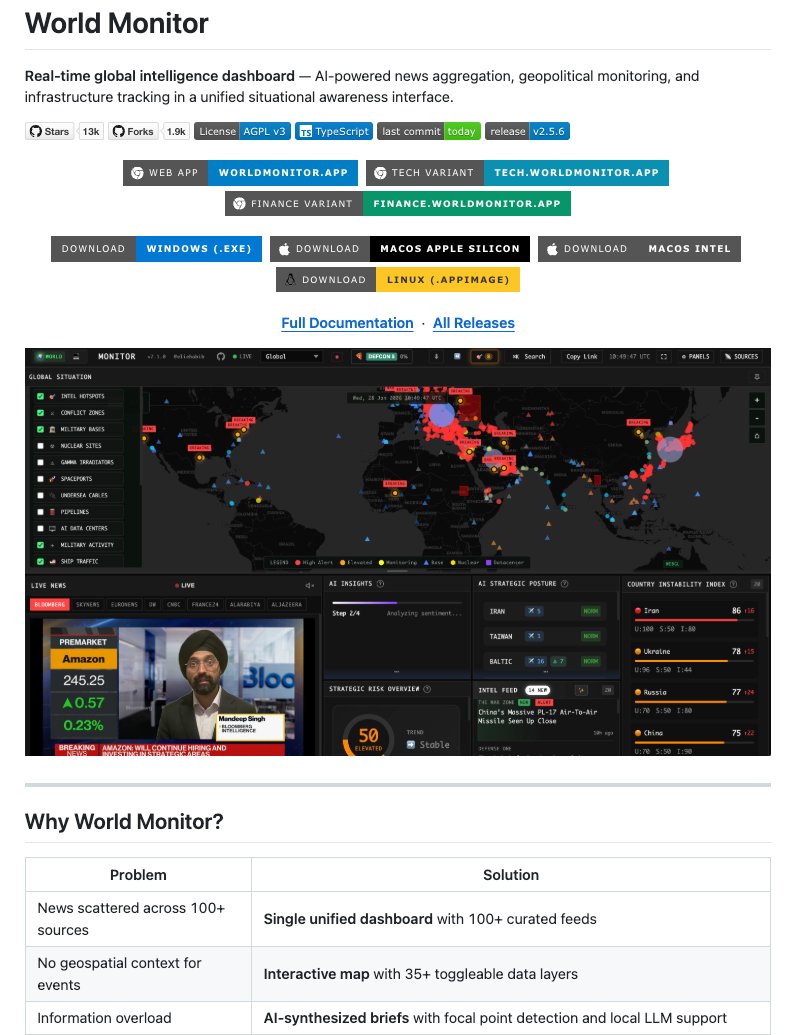Mute the live news speaker icon
The image size is (789, 1035).
pos(309,585)
